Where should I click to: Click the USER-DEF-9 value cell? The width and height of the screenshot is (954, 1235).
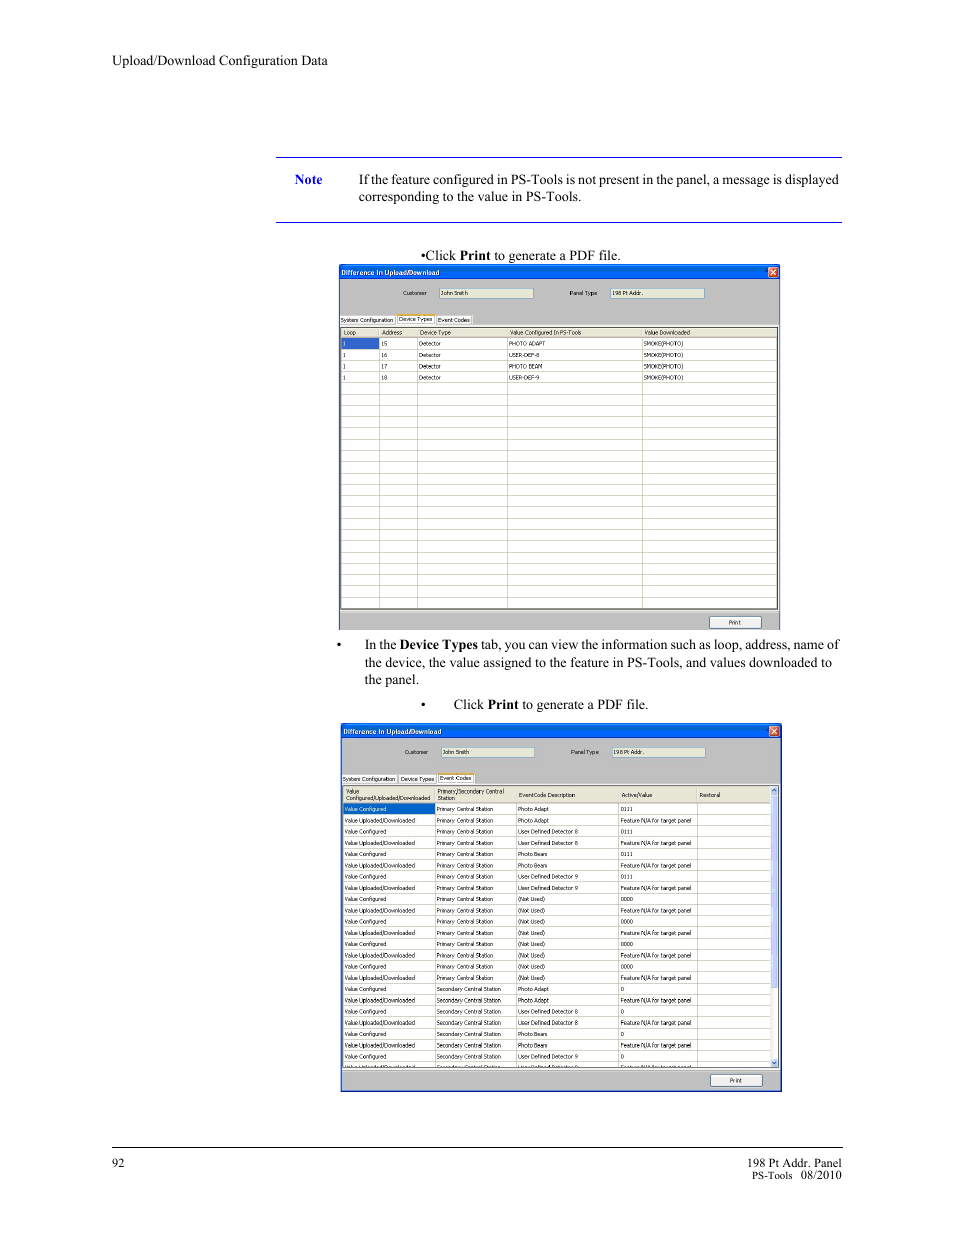[x=575, y=378]
